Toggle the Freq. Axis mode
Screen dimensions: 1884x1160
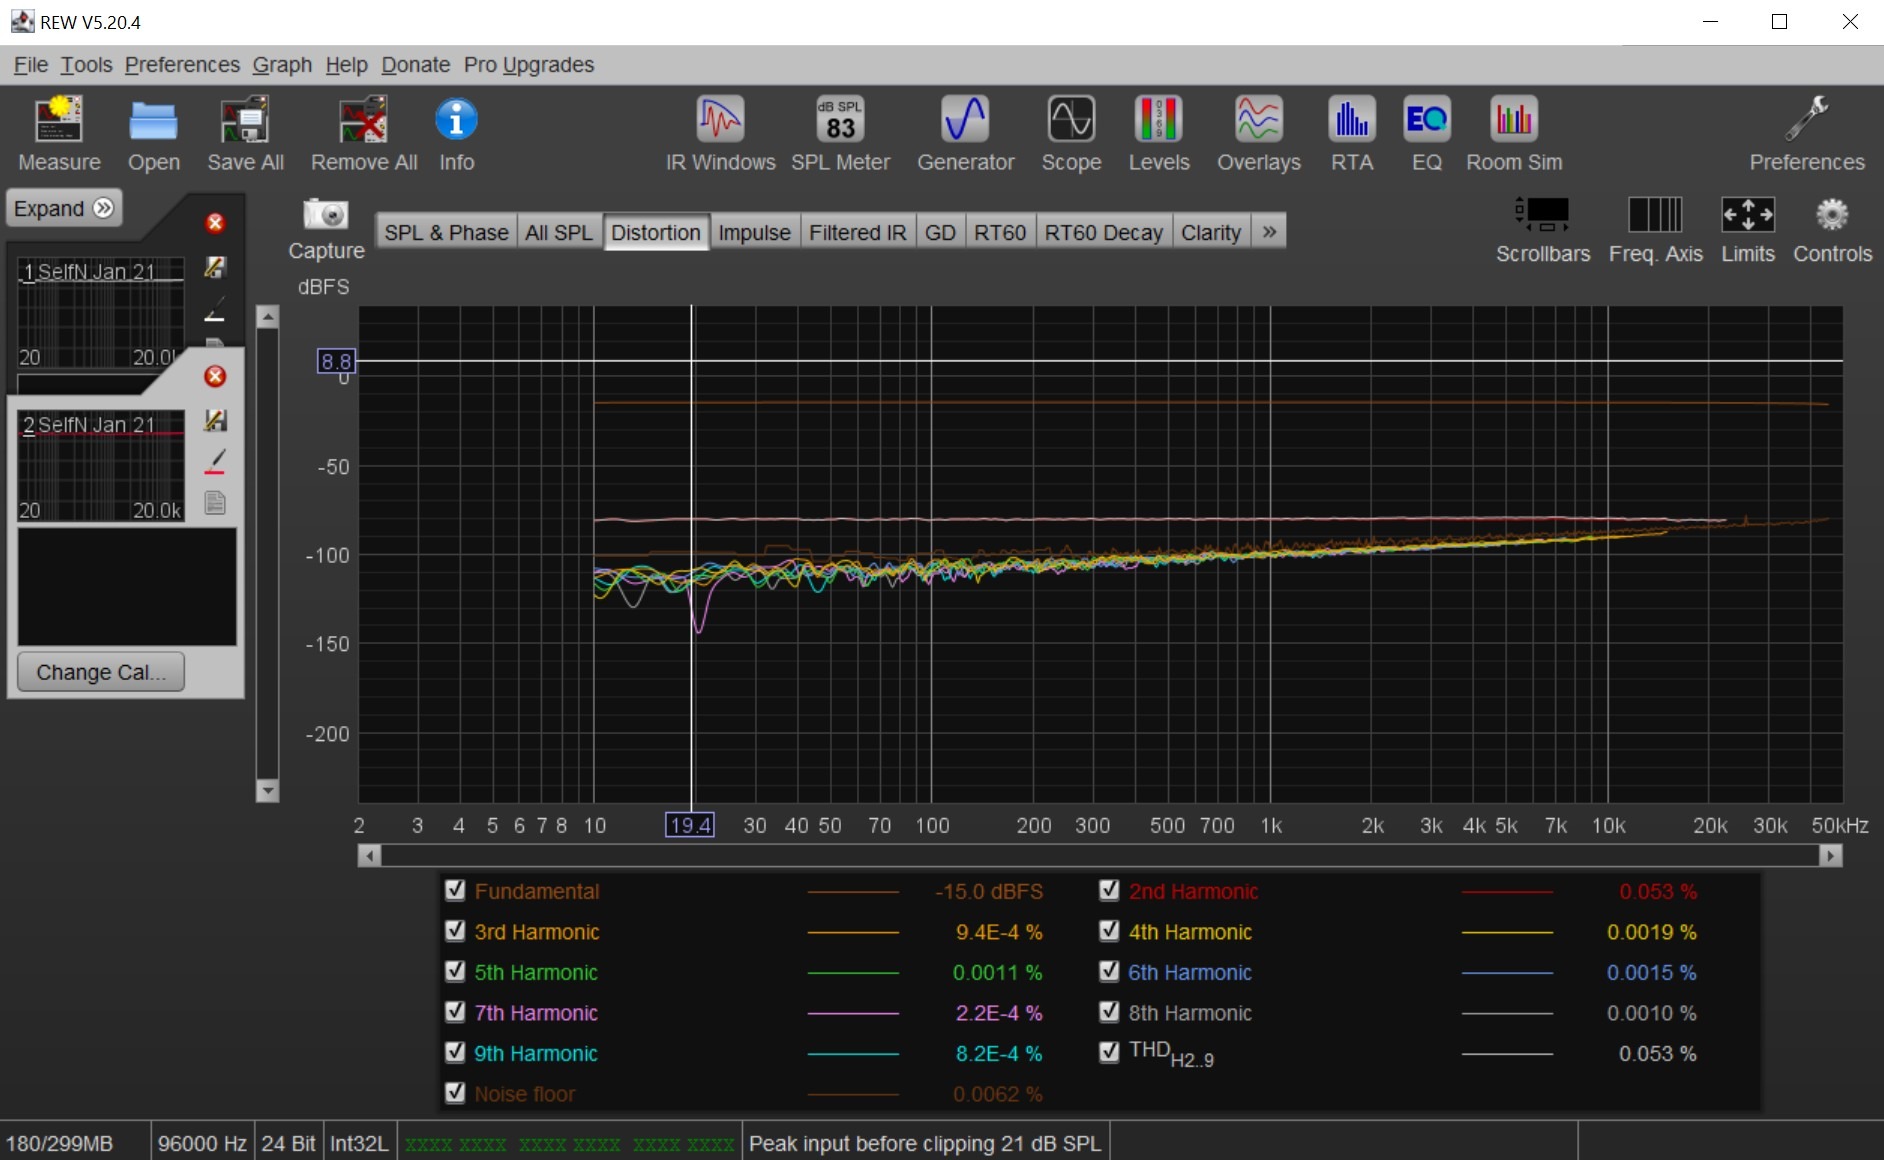pos(1655,214)
